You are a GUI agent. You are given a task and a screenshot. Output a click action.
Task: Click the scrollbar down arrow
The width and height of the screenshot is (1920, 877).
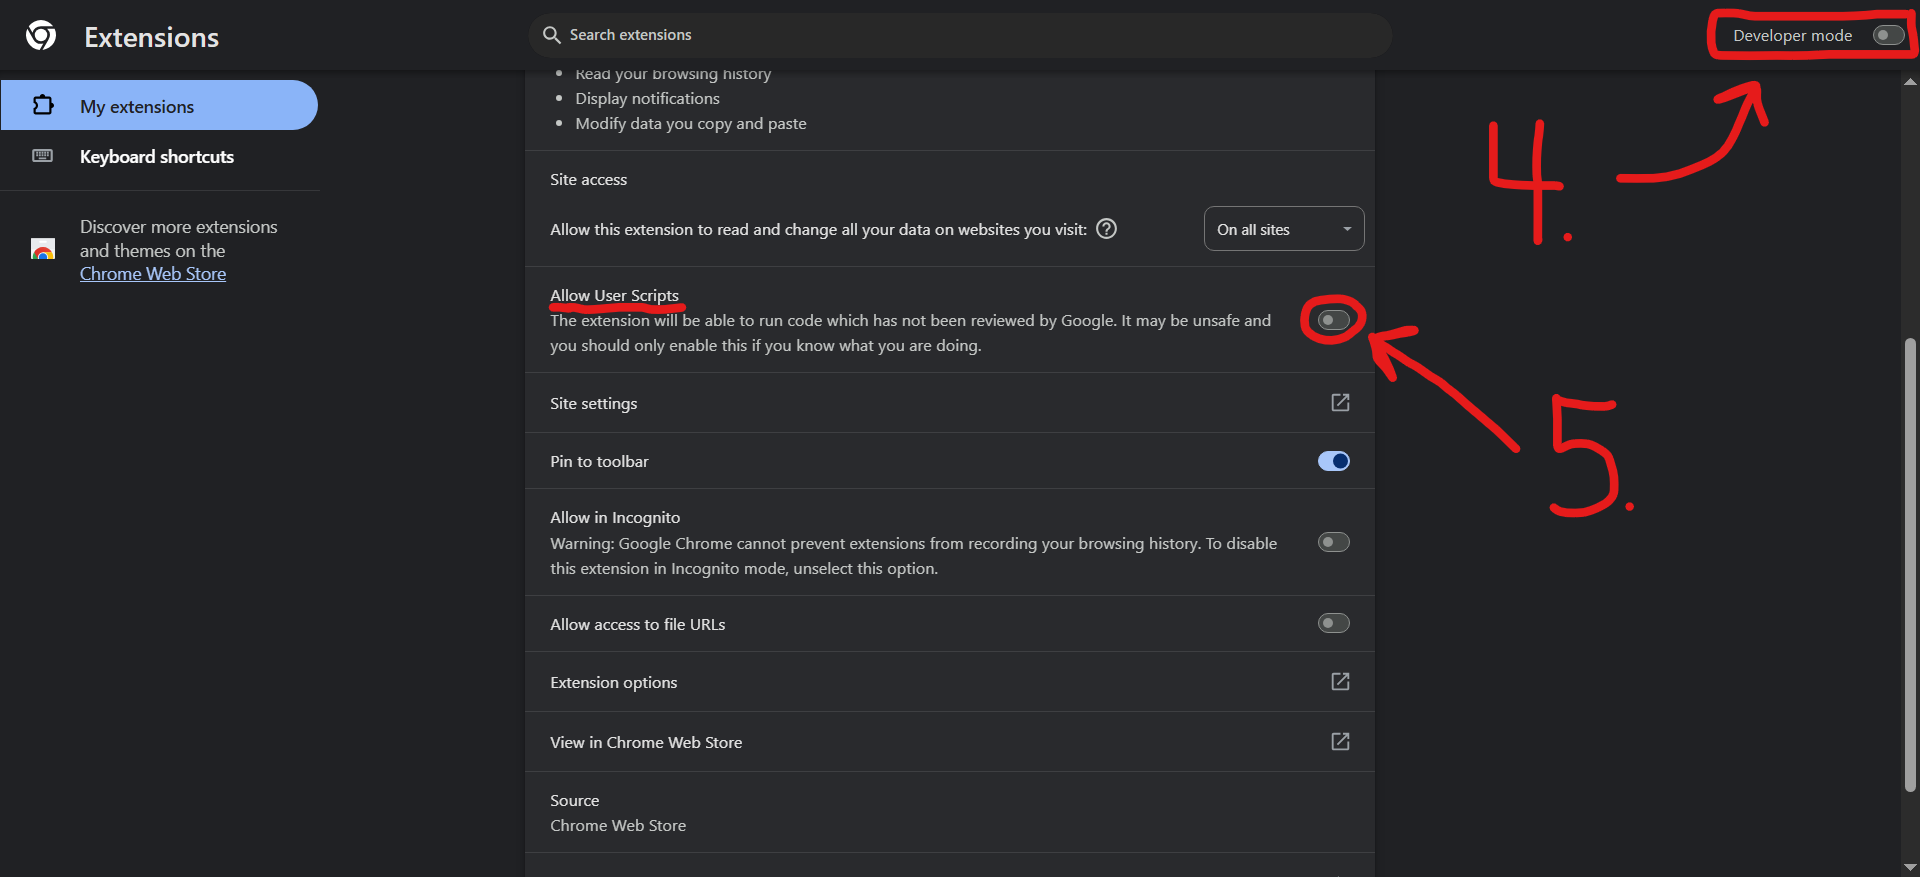pyautogui.click(x=1911, y=867)
